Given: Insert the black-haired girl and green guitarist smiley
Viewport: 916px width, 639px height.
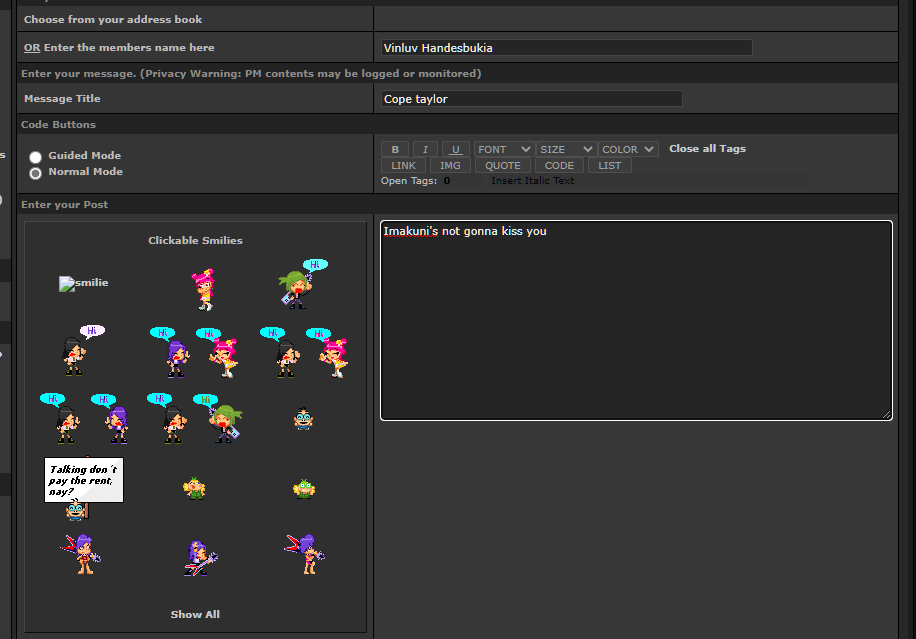Looking at the screenshot, I should tap(195, 418).
